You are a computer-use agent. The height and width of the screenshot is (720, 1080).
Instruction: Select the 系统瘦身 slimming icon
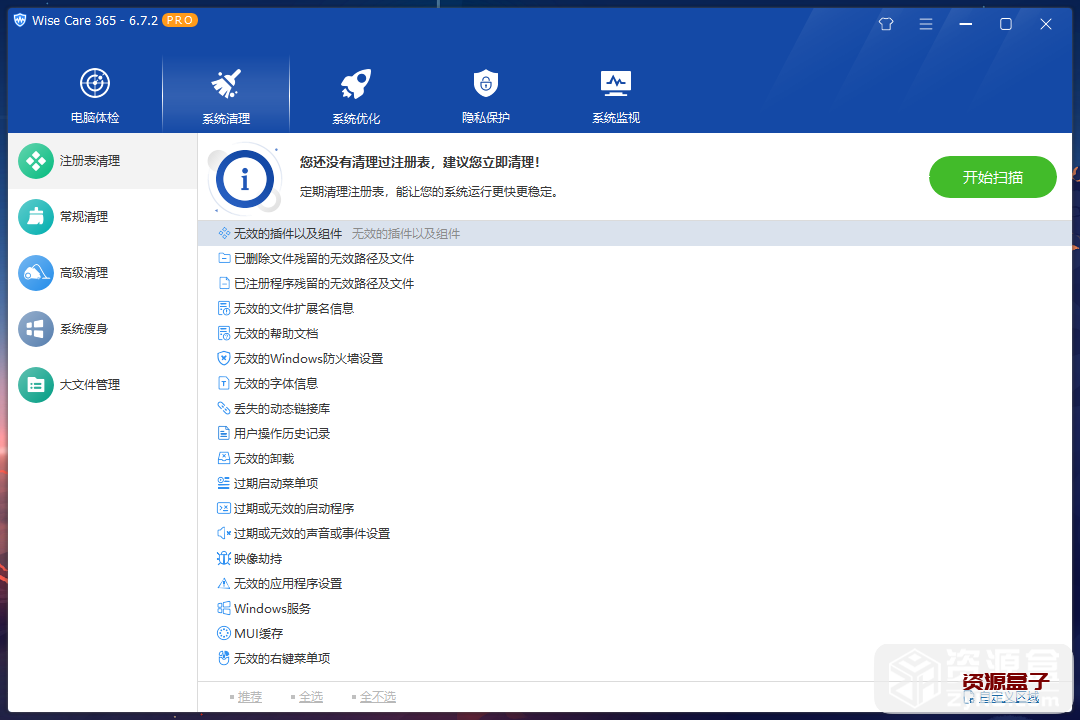click(35, 328)
